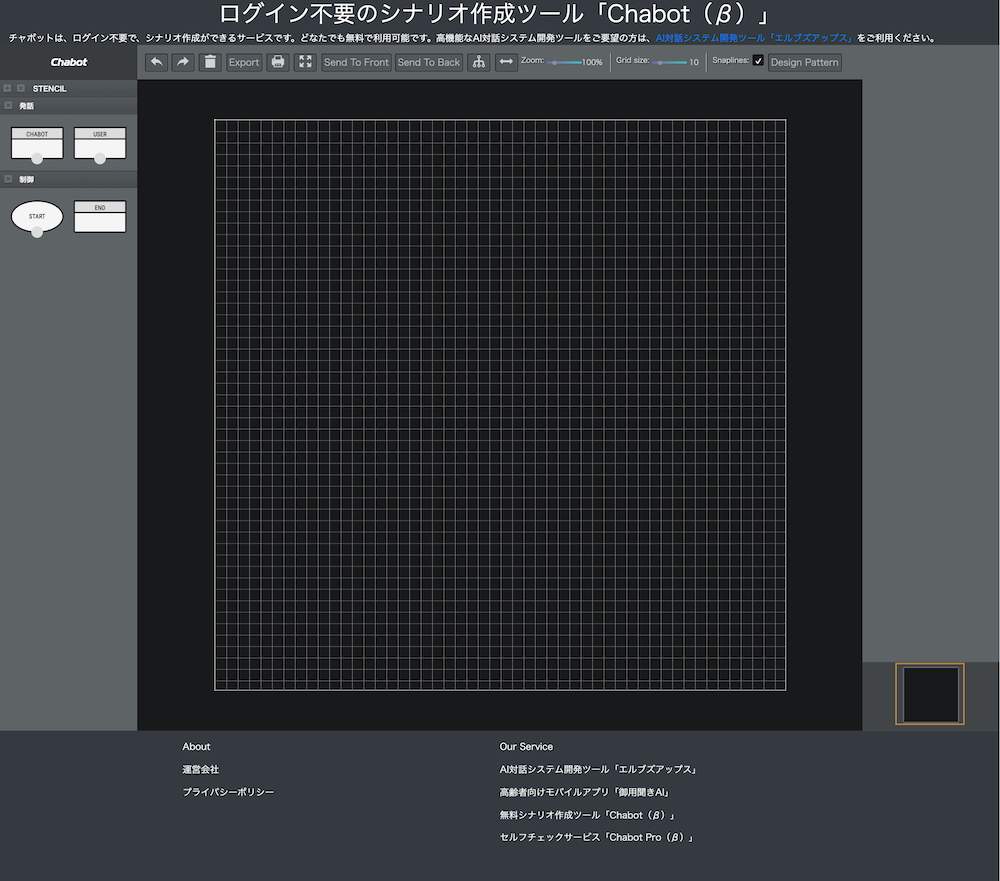Collapse all groups with the STENCIL x icon
The image size is (1000, 881).
pos(21,88)
